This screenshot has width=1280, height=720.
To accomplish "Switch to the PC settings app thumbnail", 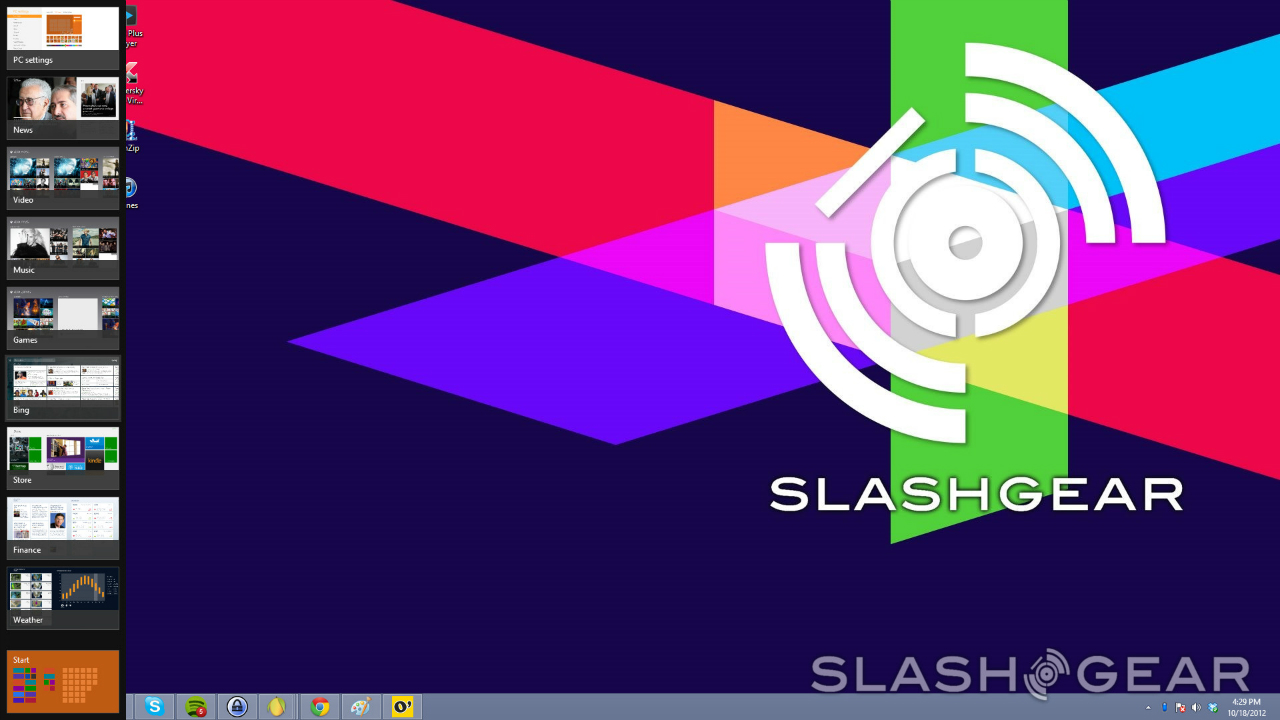I will (x=63, y=38).
